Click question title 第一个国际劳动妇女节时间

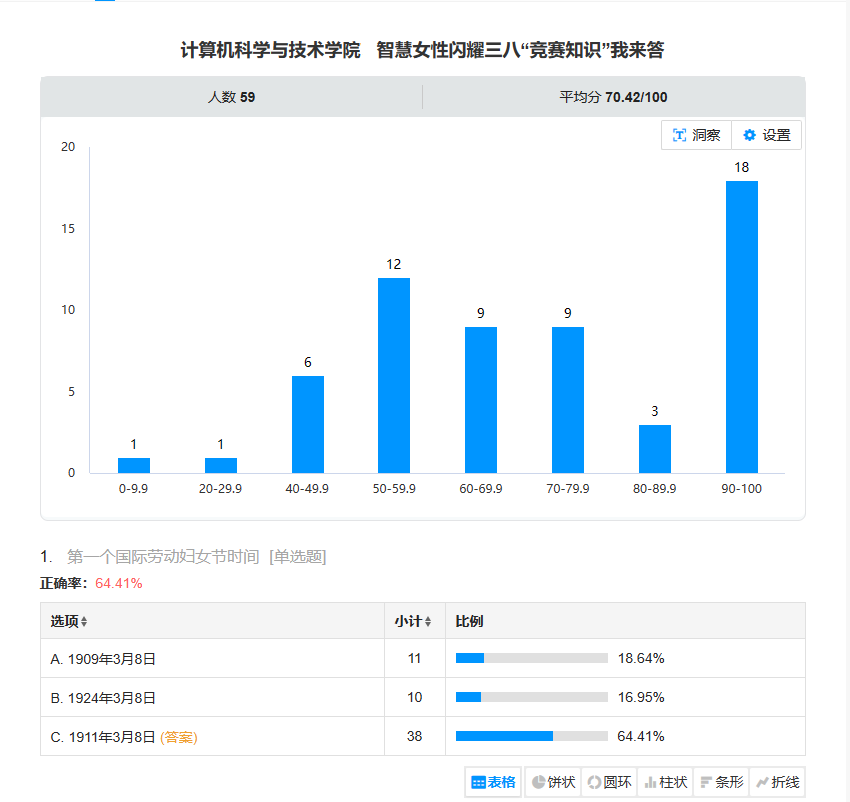coord(162,557)
